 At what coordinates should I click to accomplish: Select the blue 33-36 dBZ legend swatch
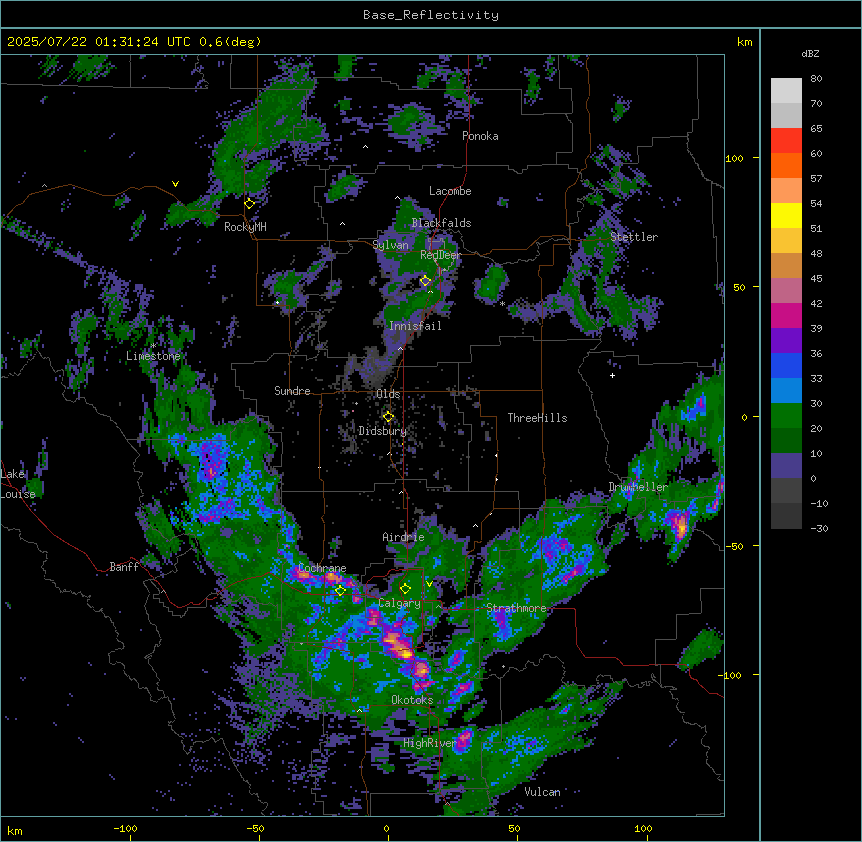tap(786, 365)
